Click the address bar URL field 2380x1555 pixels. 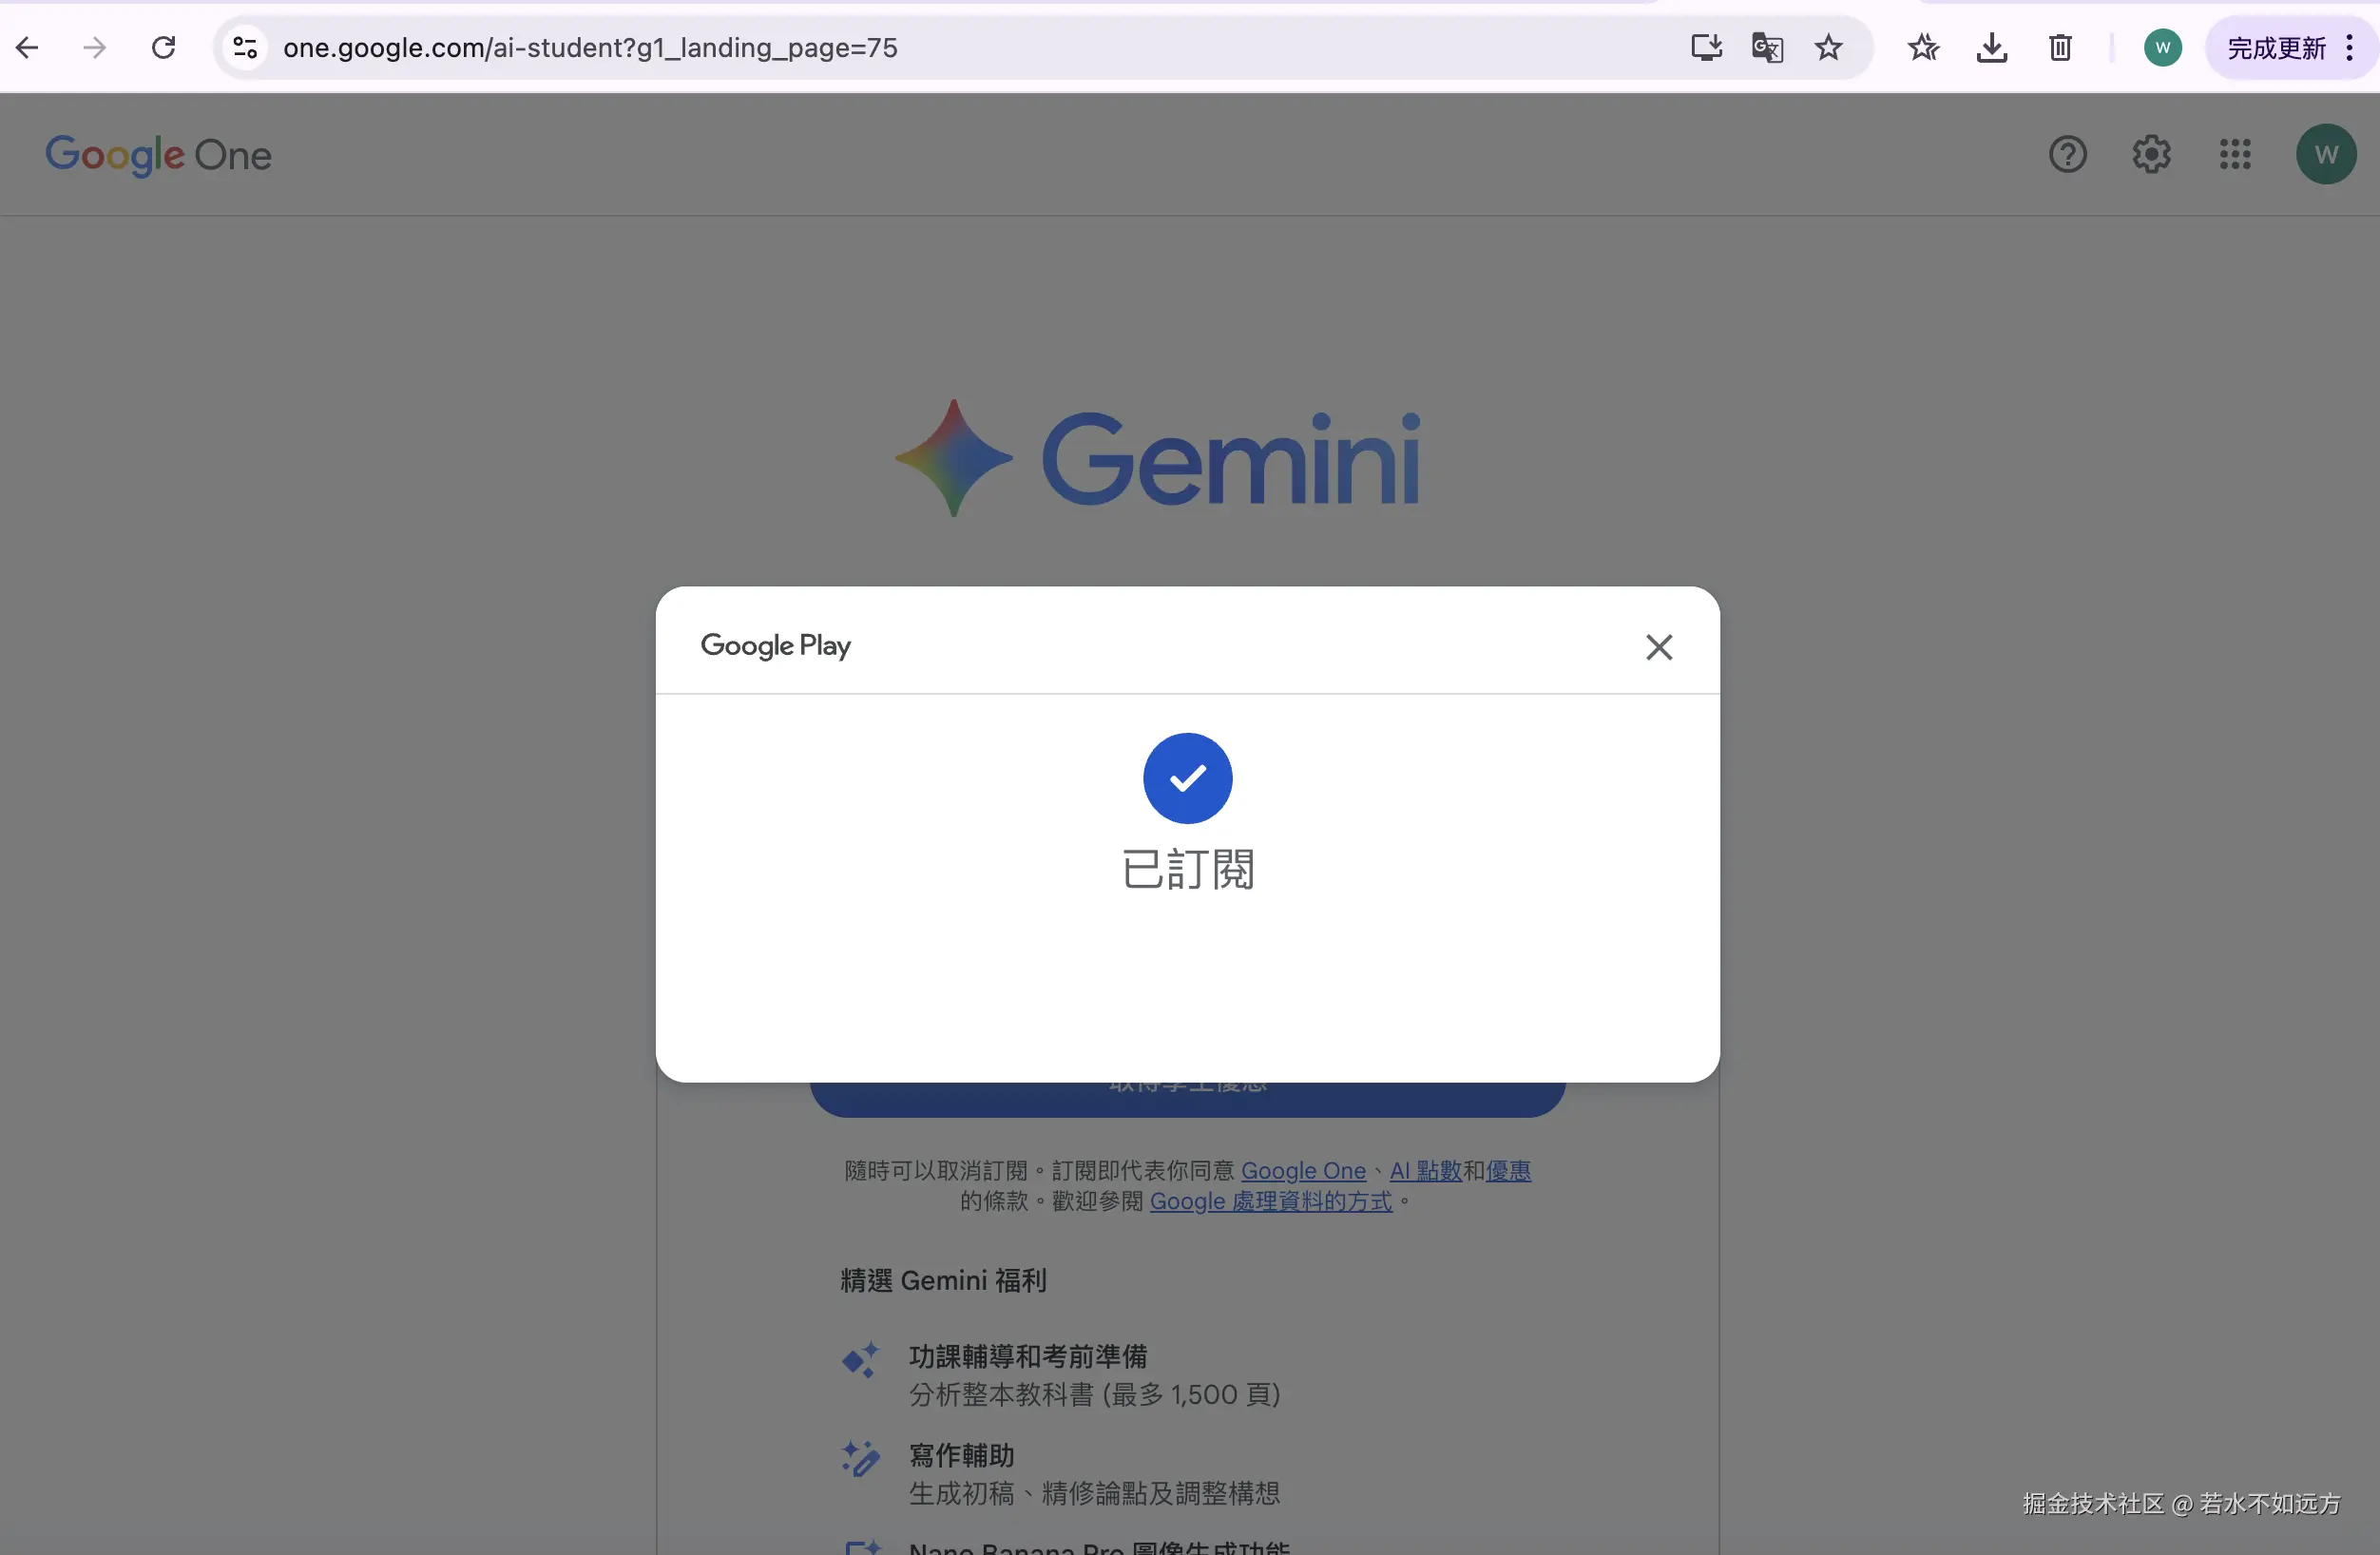point(900,47)
